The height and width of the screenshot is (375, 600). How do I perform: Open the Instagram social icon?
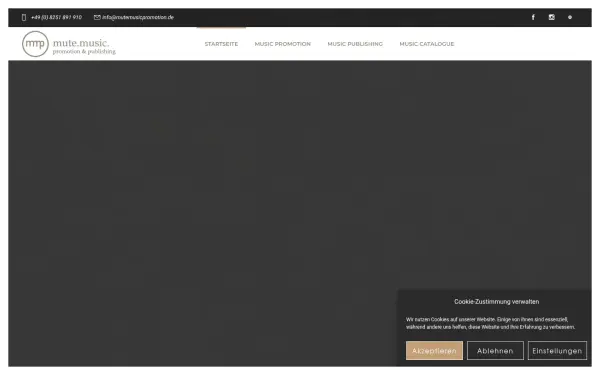coord(551,17)
